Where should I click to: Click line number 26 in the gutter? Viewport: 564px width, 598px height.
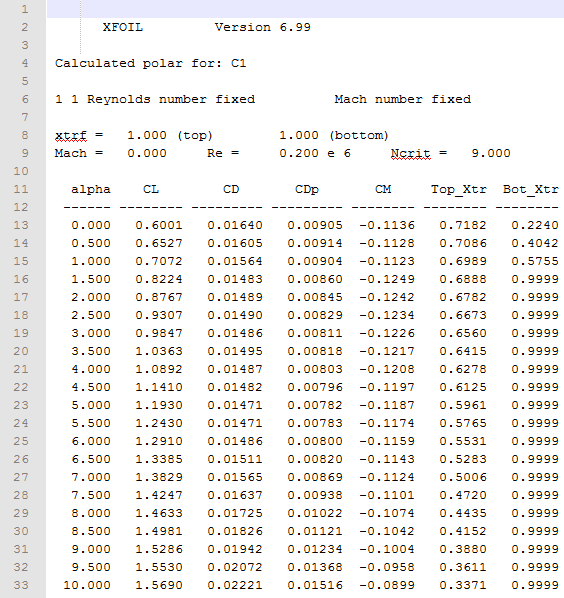click(21, 459)
